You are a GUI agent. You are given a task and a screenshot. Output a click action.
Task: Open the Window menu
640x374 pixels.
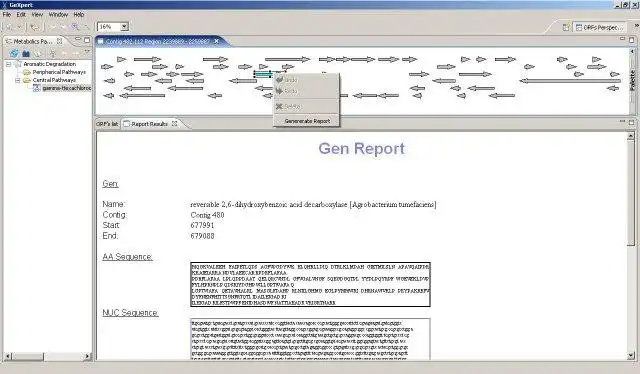point(58,14)
